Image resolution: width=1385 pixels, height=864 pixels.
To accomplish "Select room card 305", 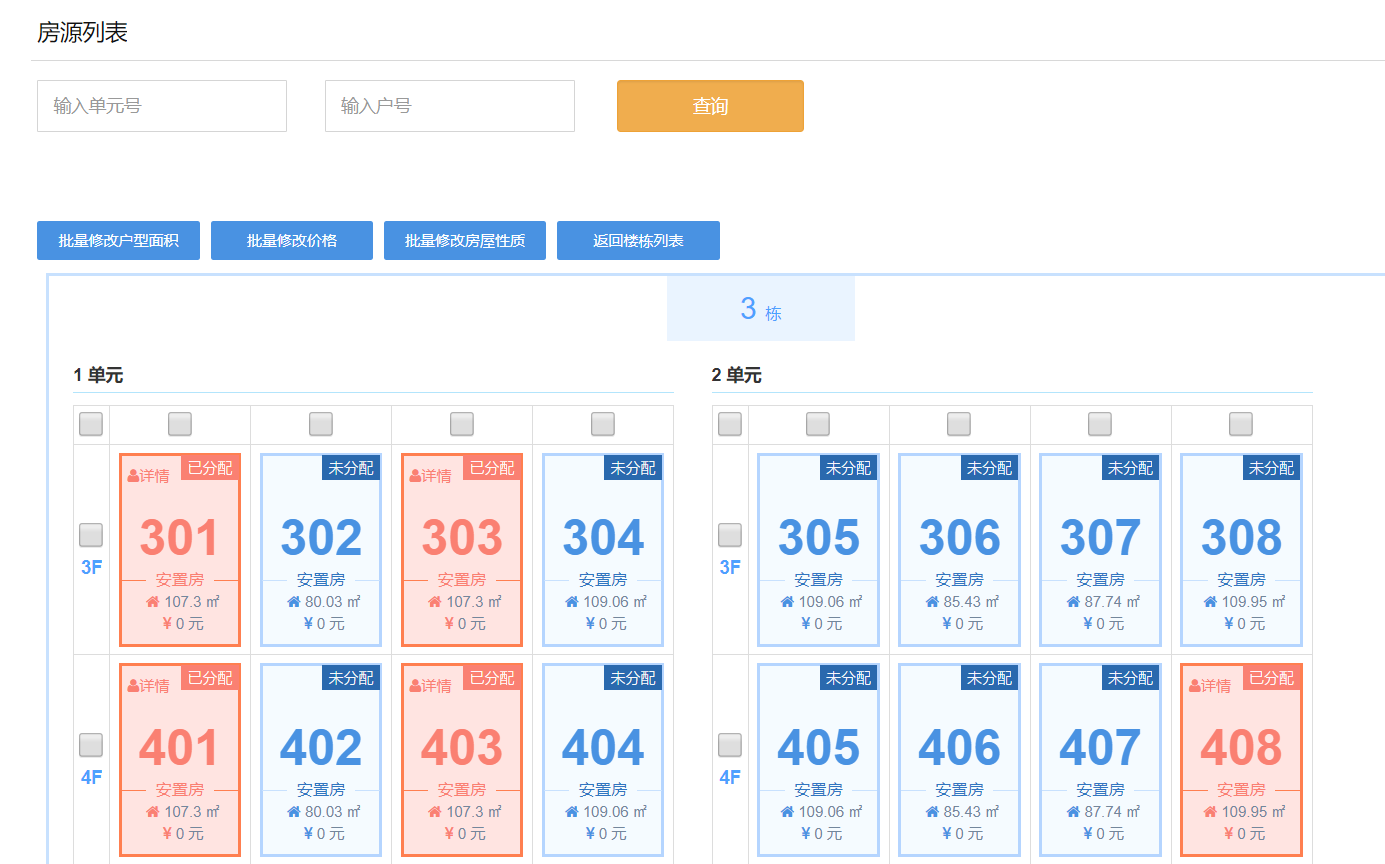I will pyautogui.click(x=818, y=550).
